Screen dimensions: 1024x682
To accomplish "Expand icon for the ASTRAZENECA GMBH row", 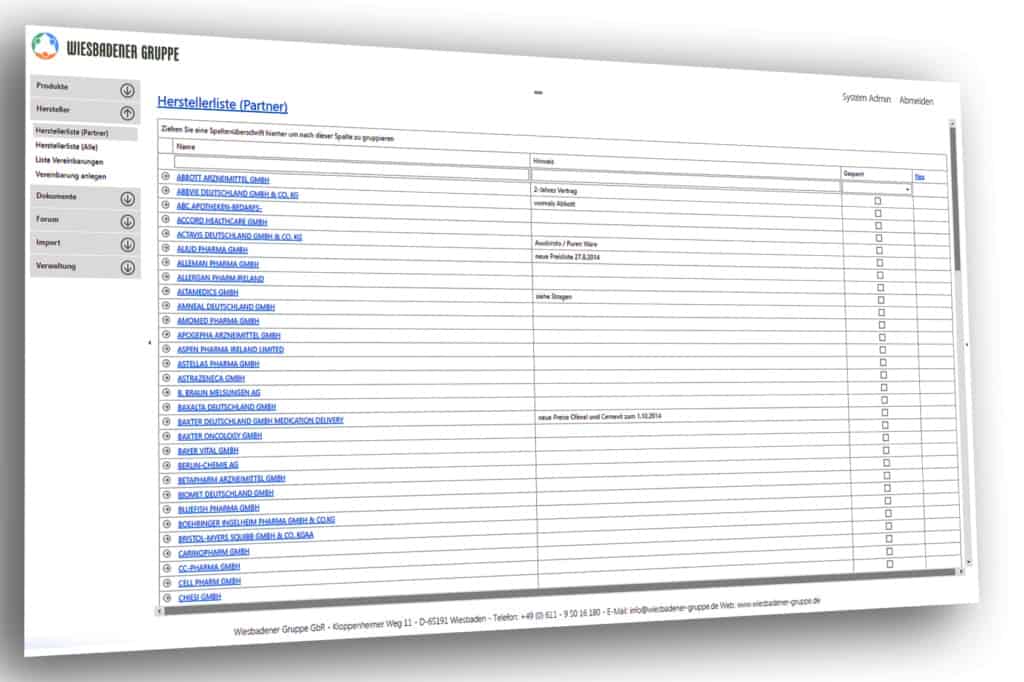I will coord(166,378).
